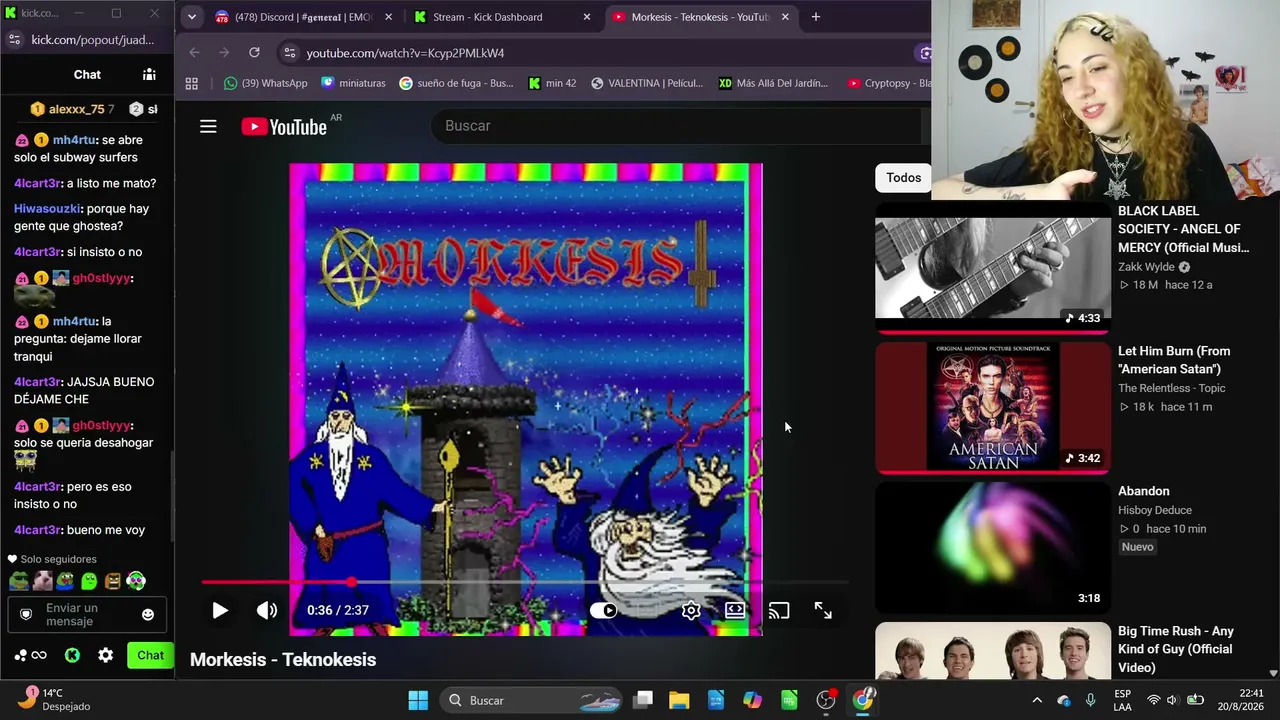The image size is (1280, 720).
Task: Open Task View on the taskbar
Action: coord(643,700)
